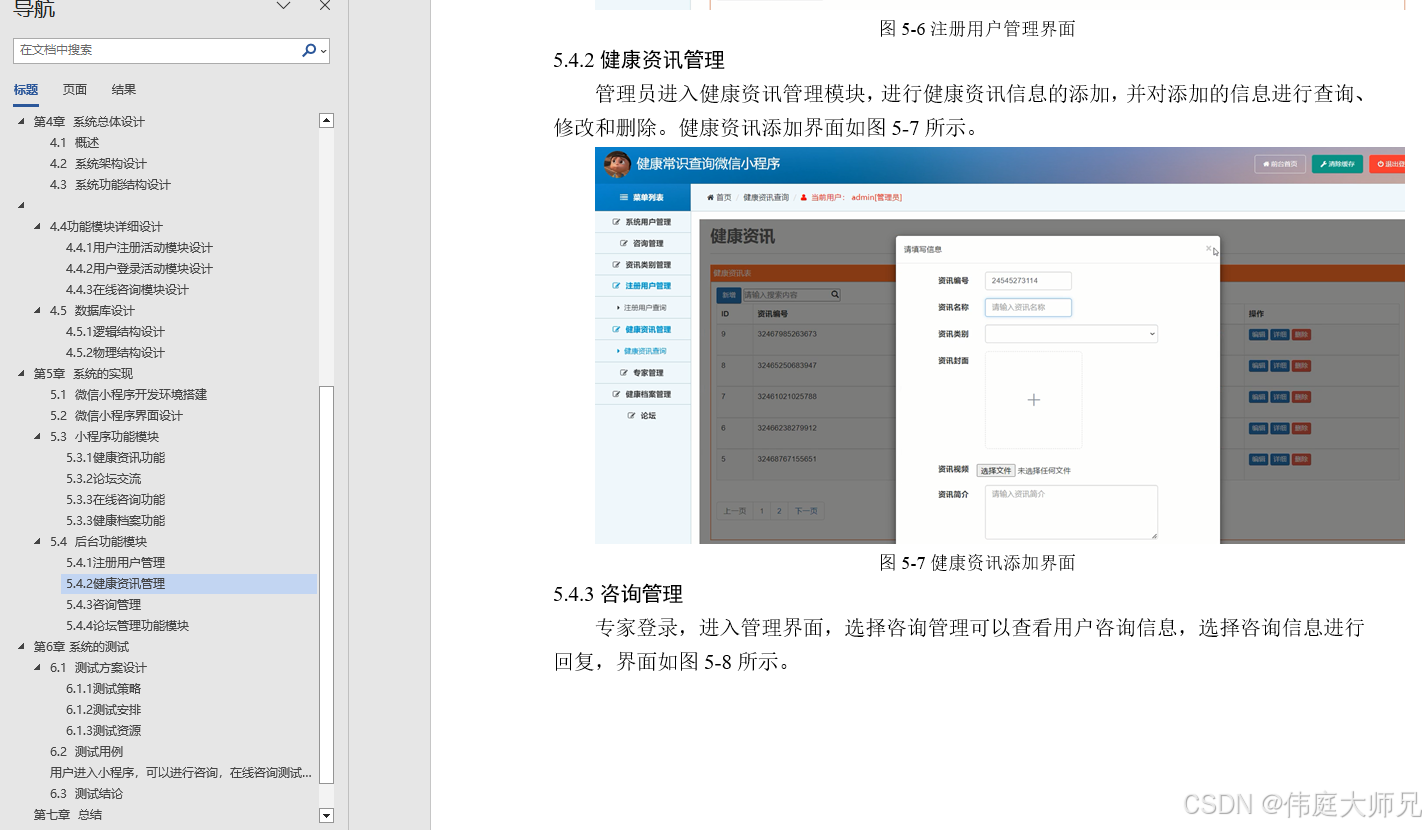Click the paragraph starting '管理员进入健康资讯管理模块'
Screen dimensions: 1426x830
960,111
